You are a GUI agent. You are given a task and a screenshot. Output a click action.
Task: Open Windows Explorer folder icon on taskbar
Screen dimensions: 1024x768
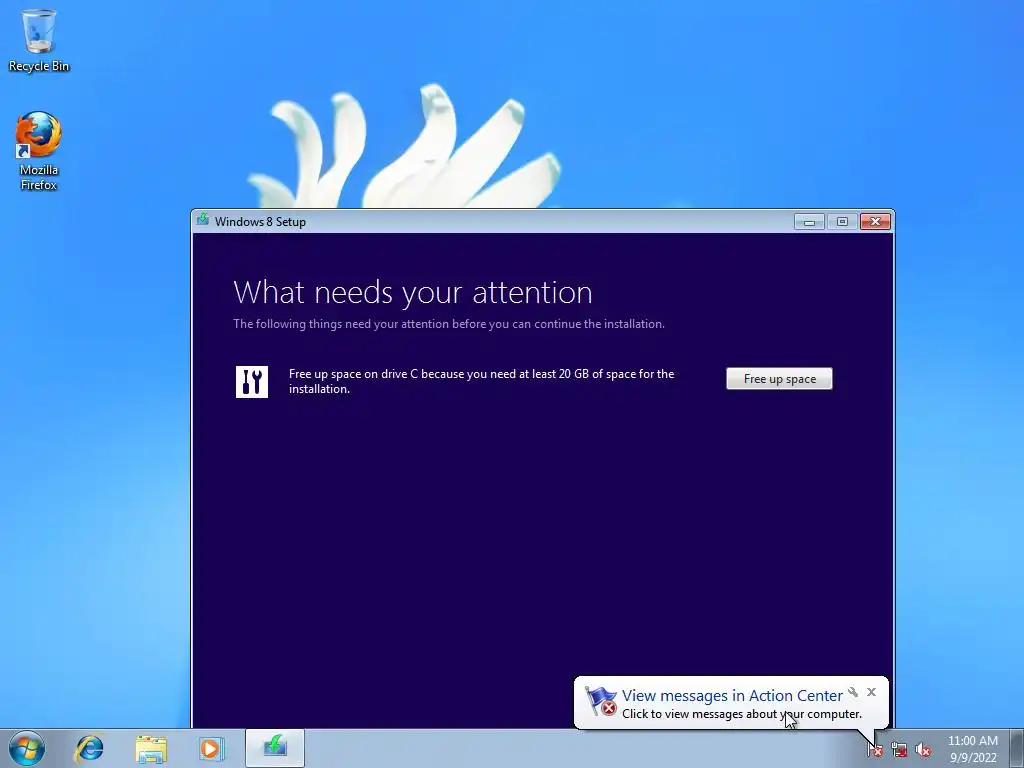point(151,748)
